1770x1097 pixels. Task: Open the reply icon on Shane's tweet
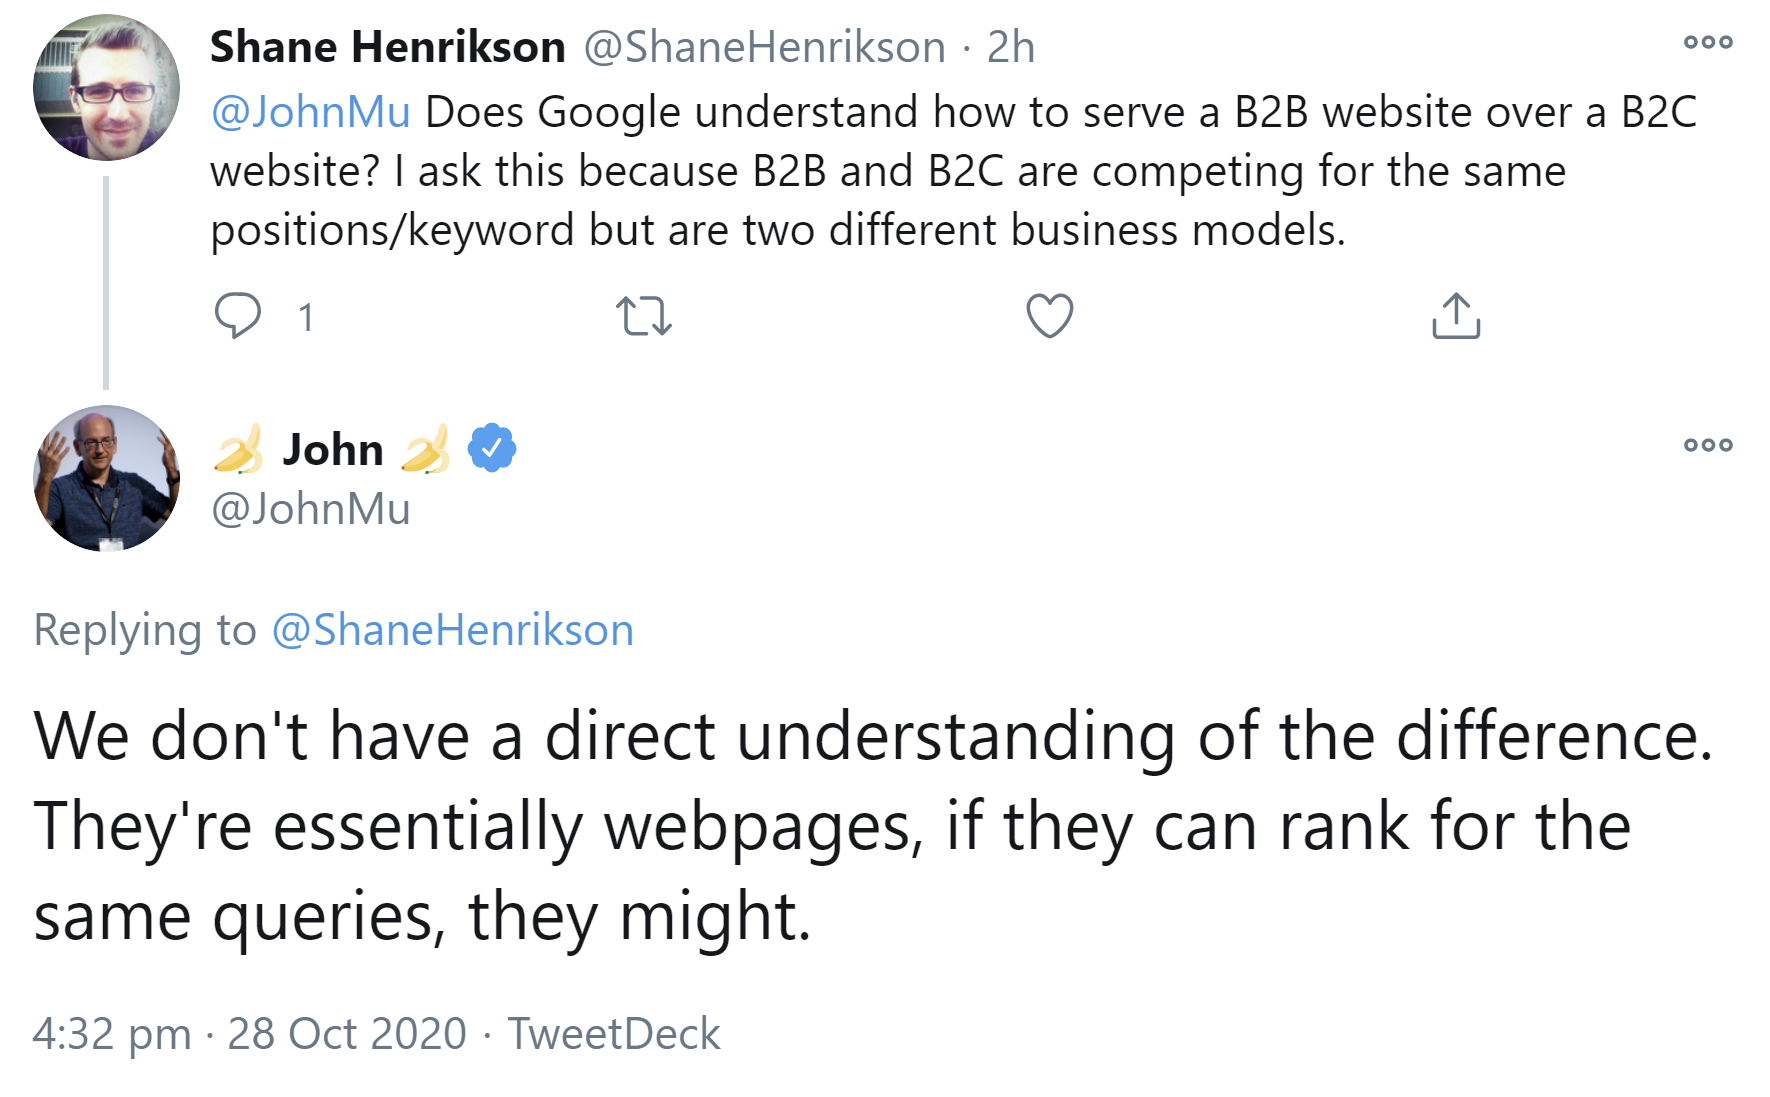click(240, 316)
